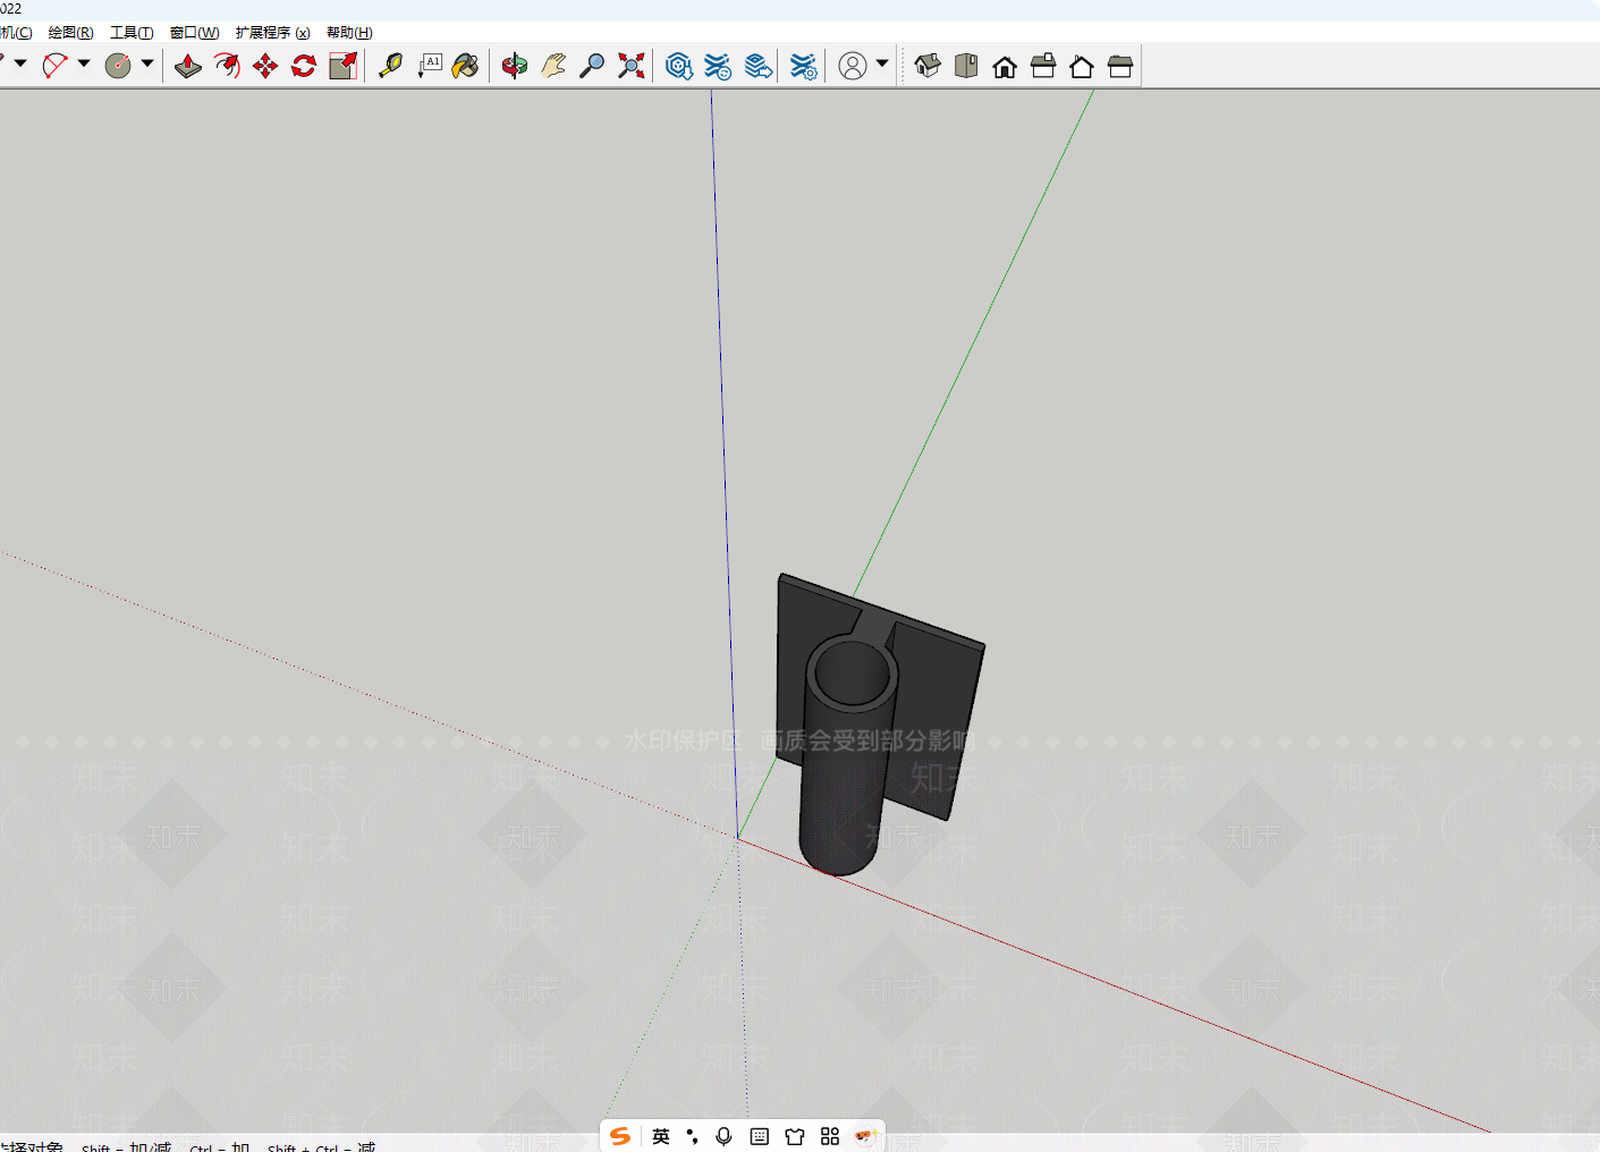Open the IME soft keyboard
1600x1152 pixels.
pos(759,1136)
